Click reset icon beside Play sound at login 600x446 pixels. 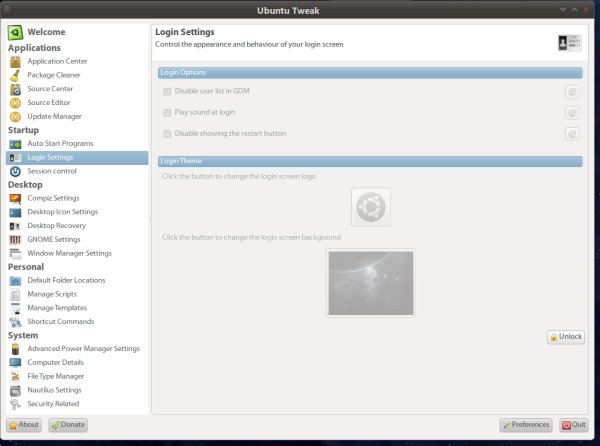coord(572,113)
